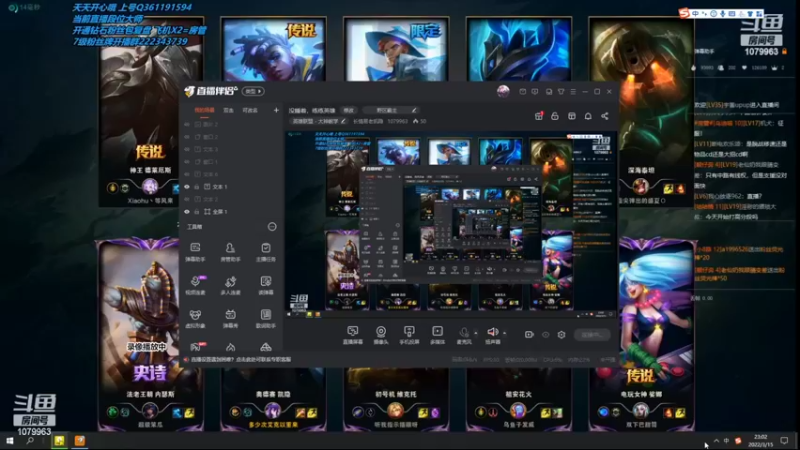Click the preview eye icon beside gear
Image resolution: width=800 pixels, height=450 pixels.
pos(545,335)
